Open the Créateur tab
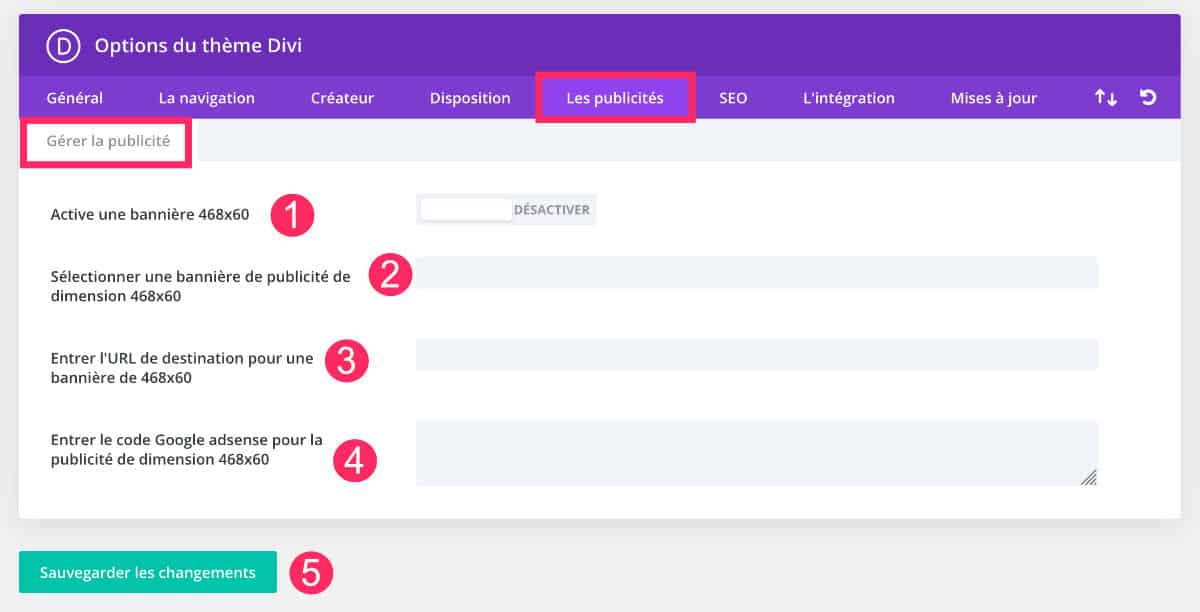1200x612 pixels. click(x=342, y=98)
